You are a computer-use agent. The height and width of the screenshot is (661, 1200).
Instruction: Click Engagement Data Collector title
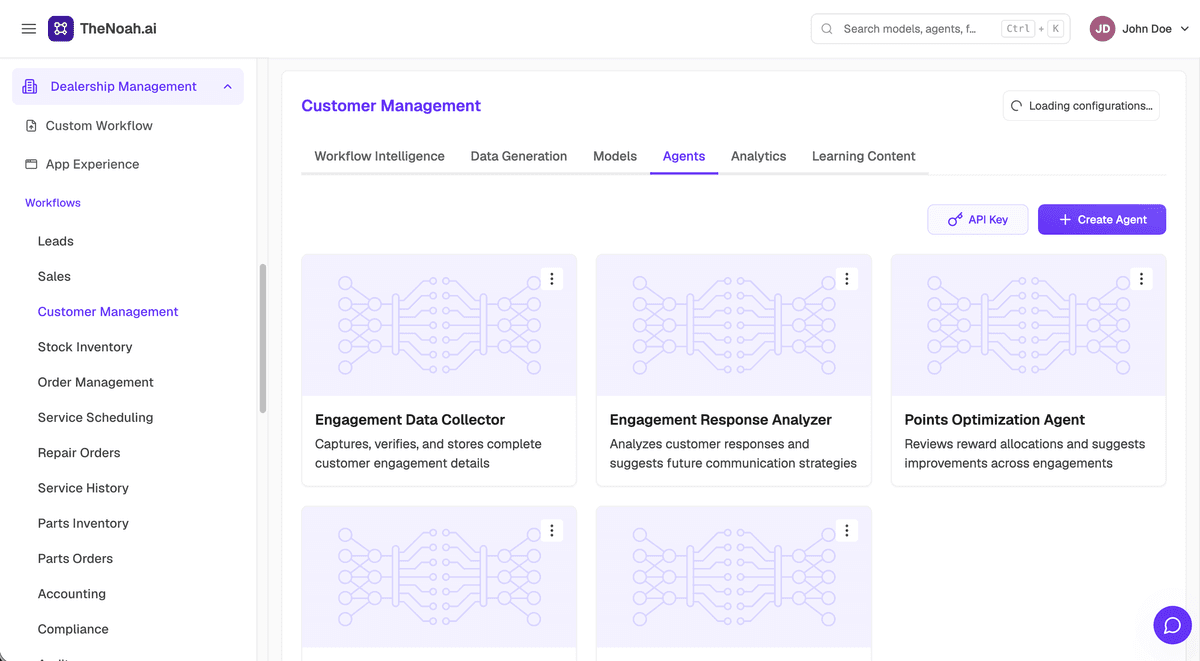coord(410,420)
